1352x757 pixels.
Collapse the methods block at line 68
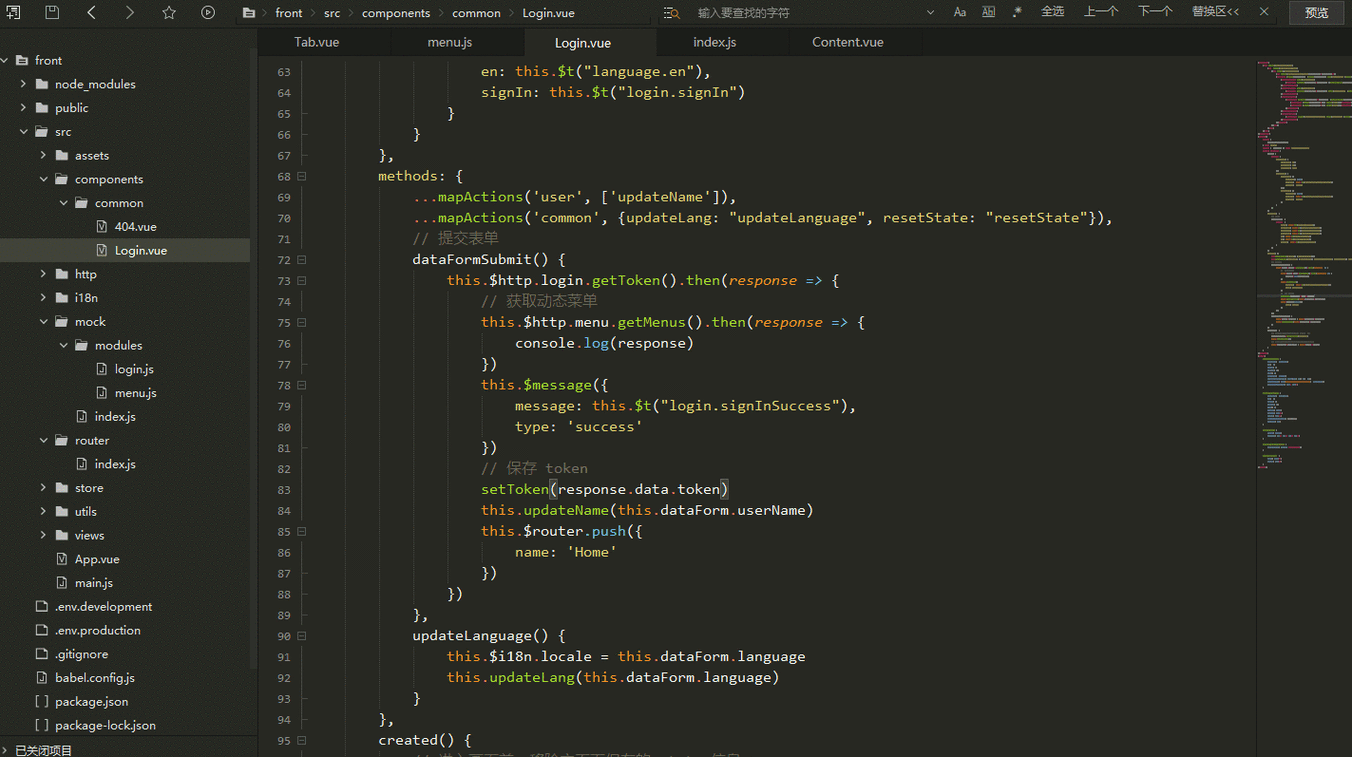tap(302, 176)
